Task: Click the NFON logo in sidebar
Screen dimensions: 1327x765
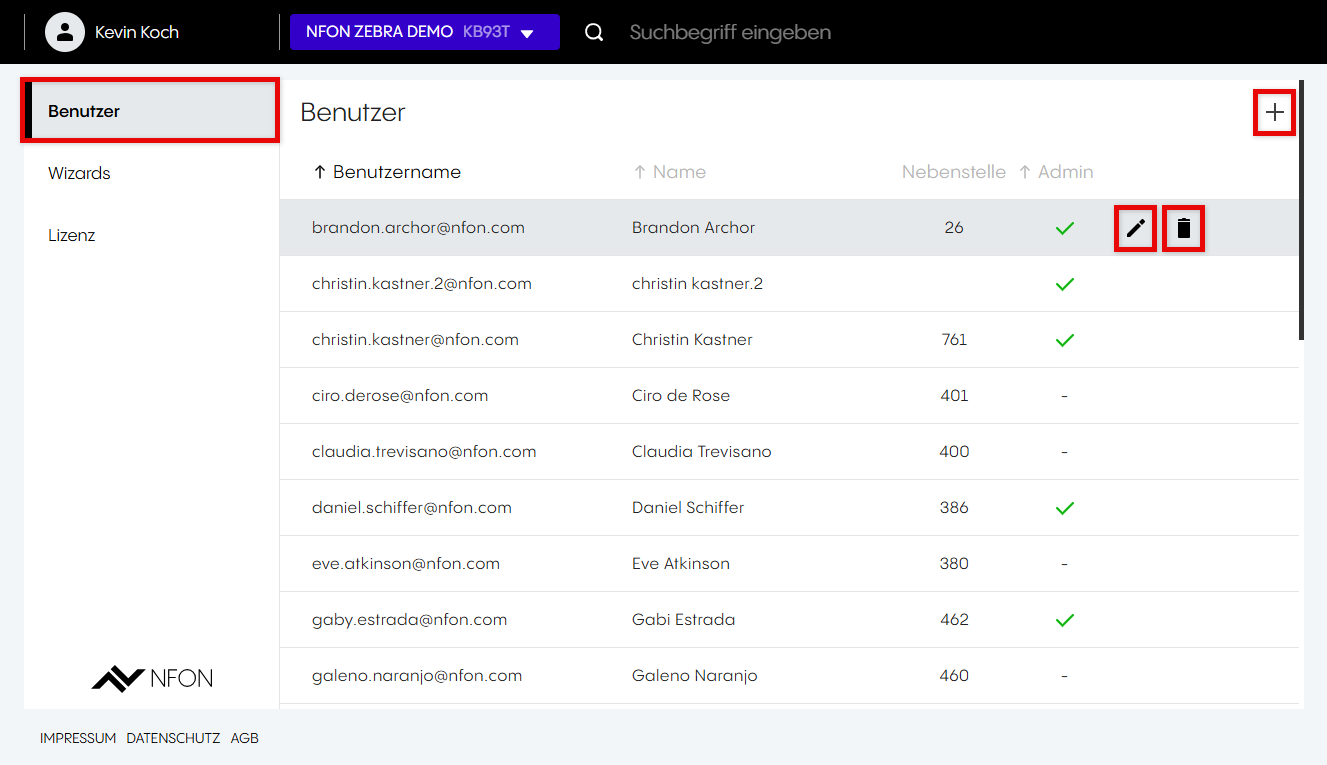Action: click(152, 678)
